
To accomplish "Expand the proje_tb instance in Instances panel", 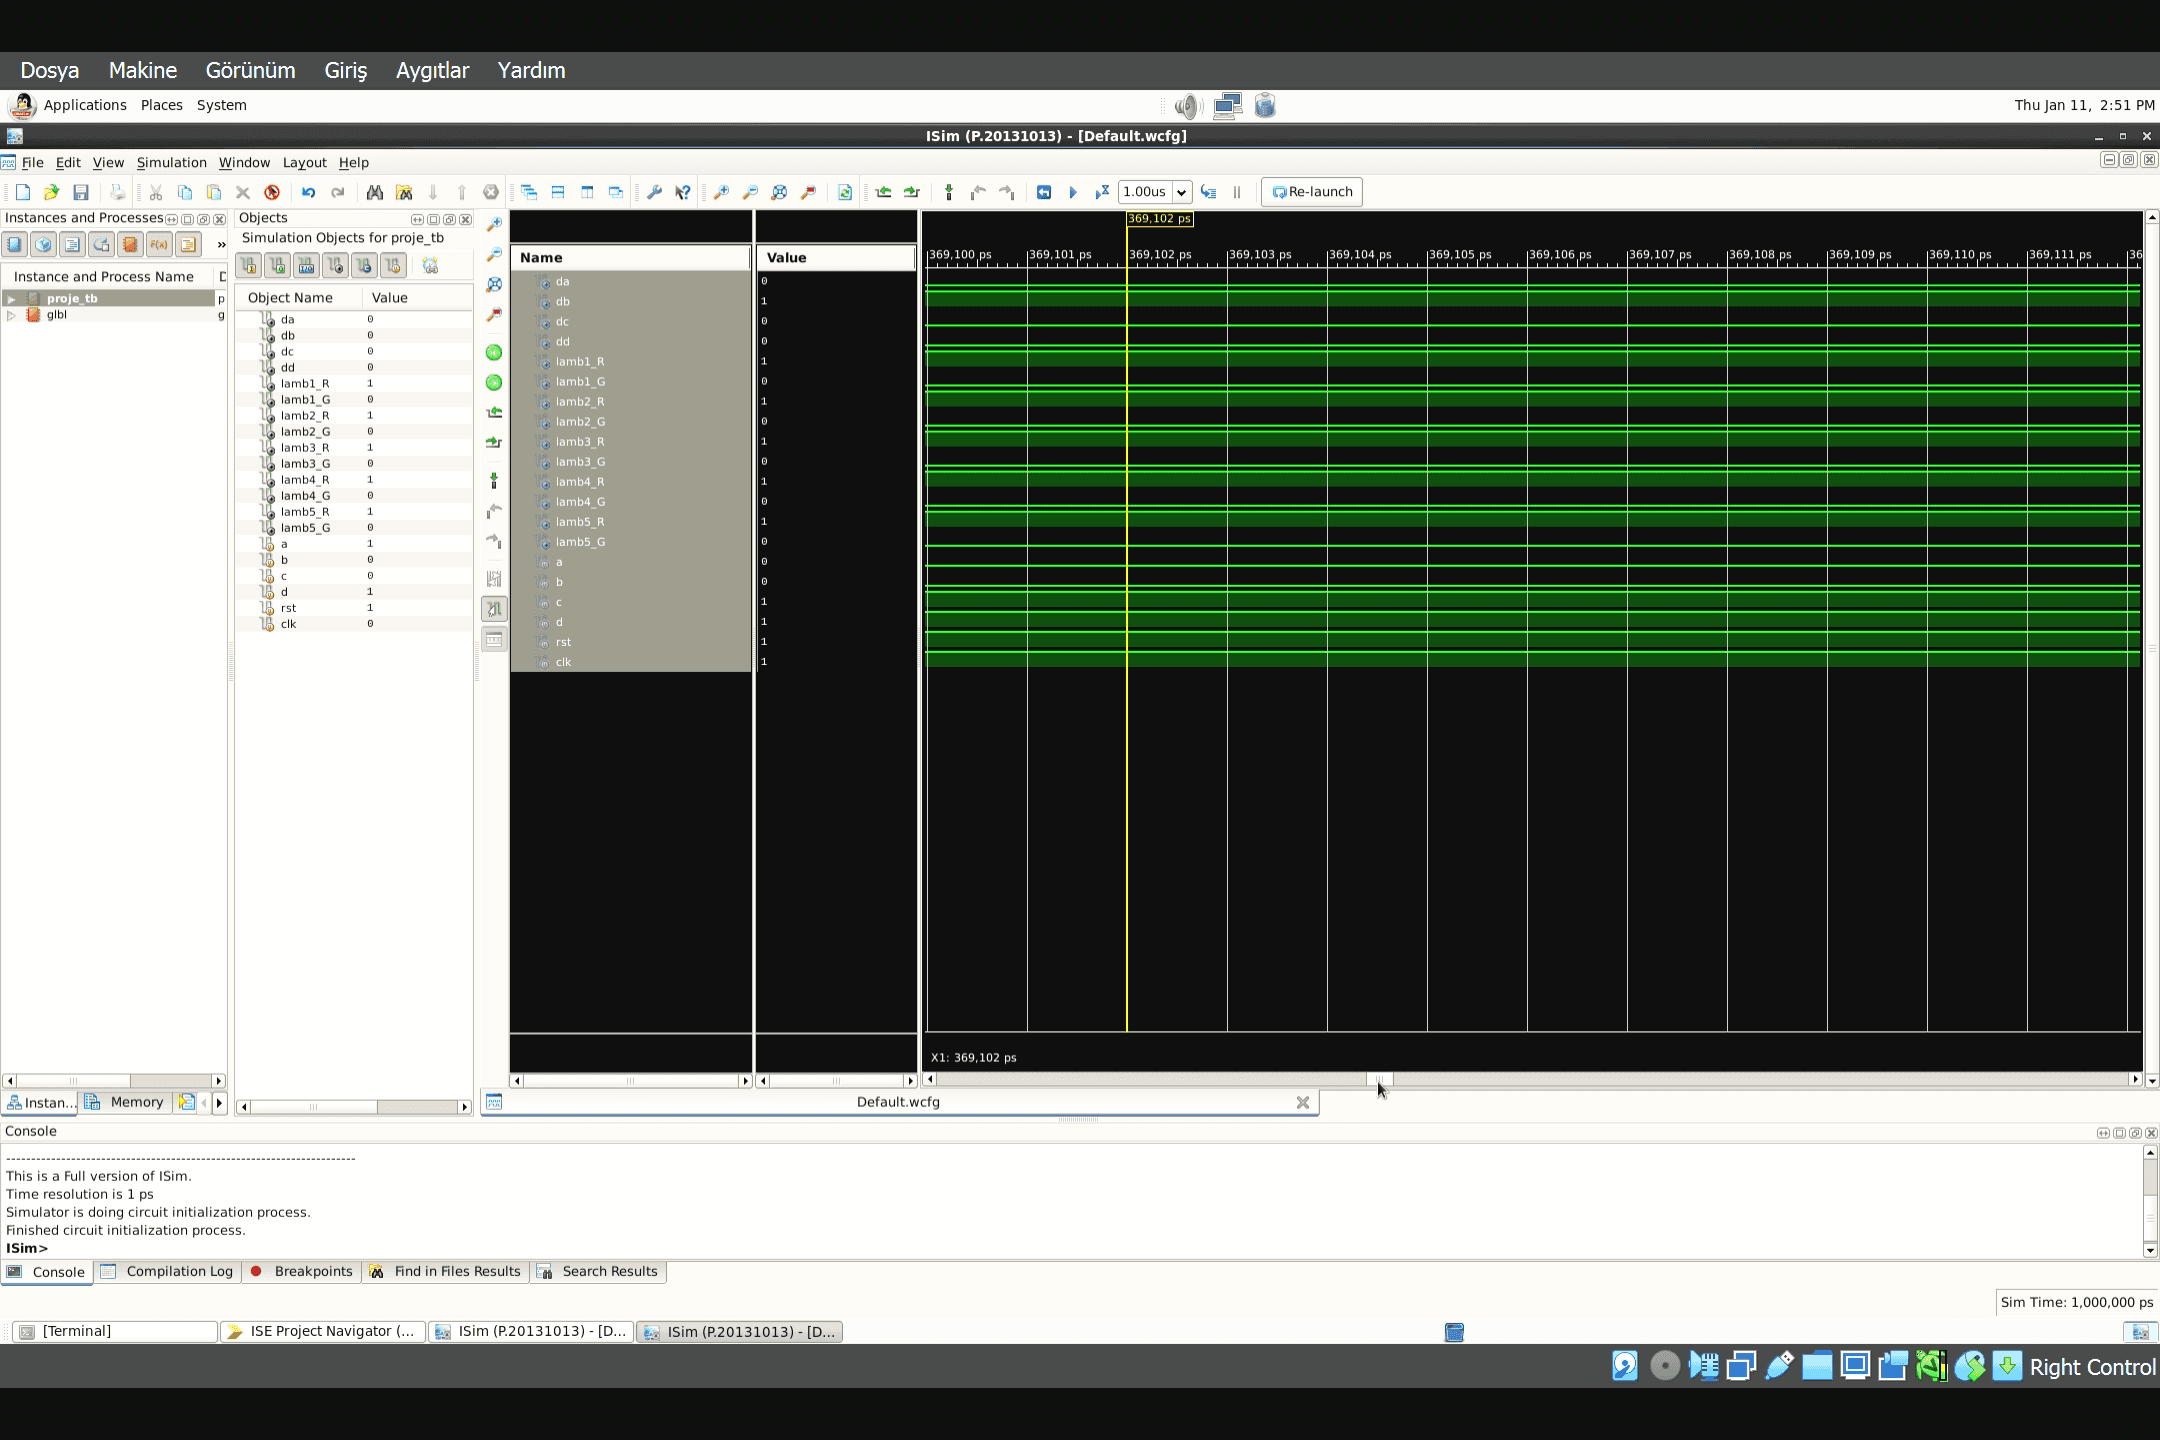I will click(x=12, y=297).
